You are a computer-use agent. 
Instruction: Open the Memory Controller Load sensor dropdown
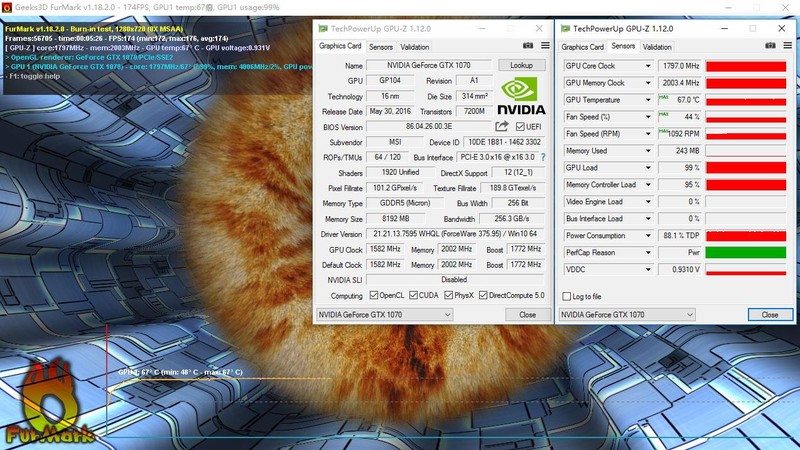click(x=648, y=185)
